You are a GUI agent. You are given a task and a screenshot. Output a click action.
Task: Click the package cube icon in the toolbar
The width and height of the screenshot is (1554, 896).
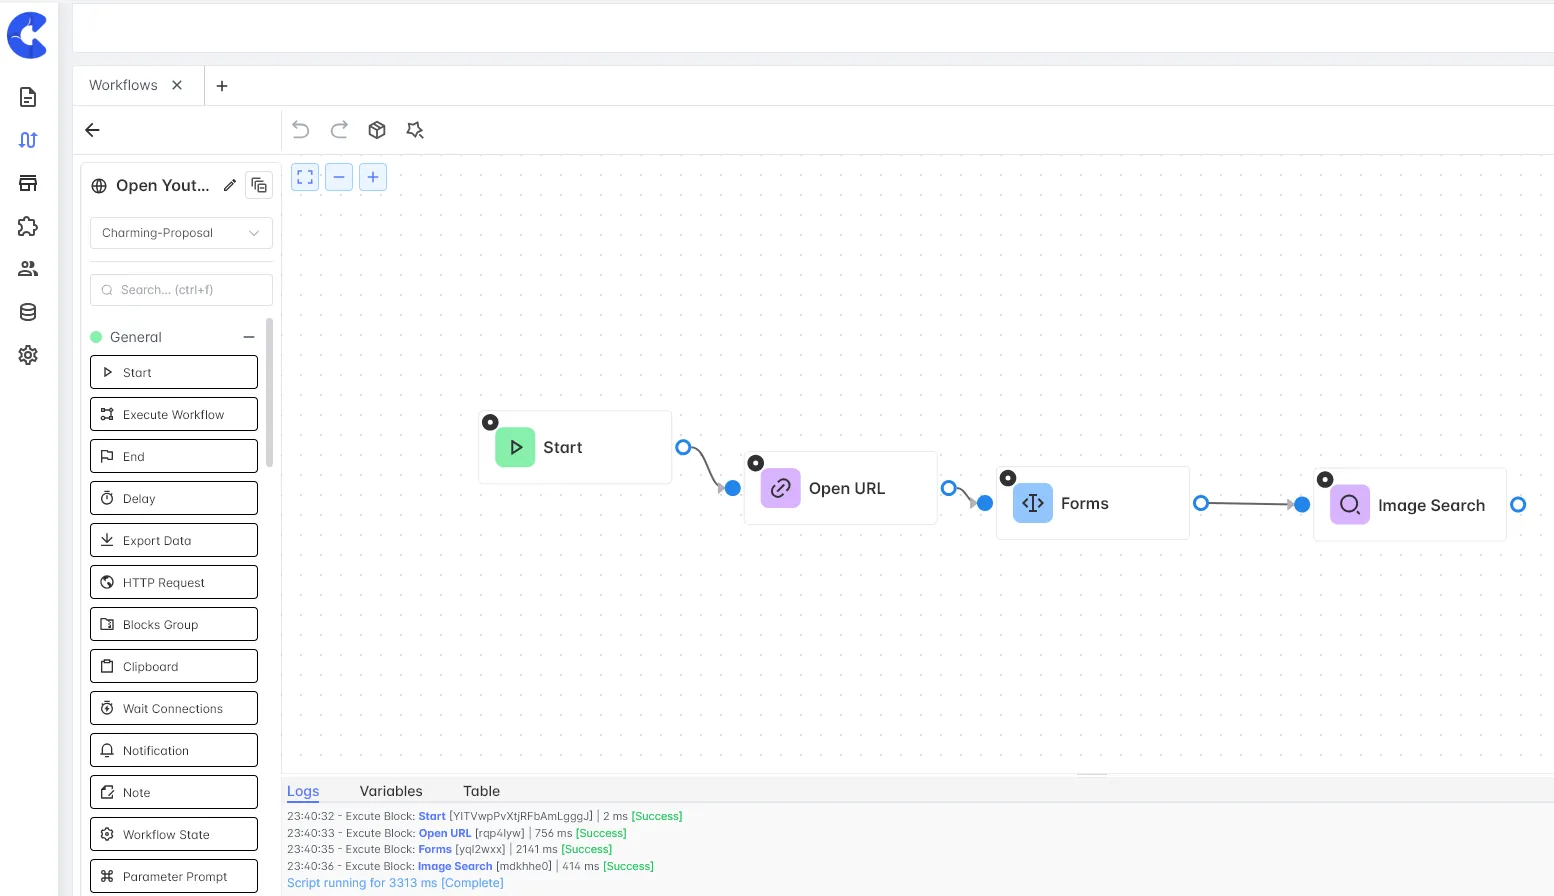[377, 130]
